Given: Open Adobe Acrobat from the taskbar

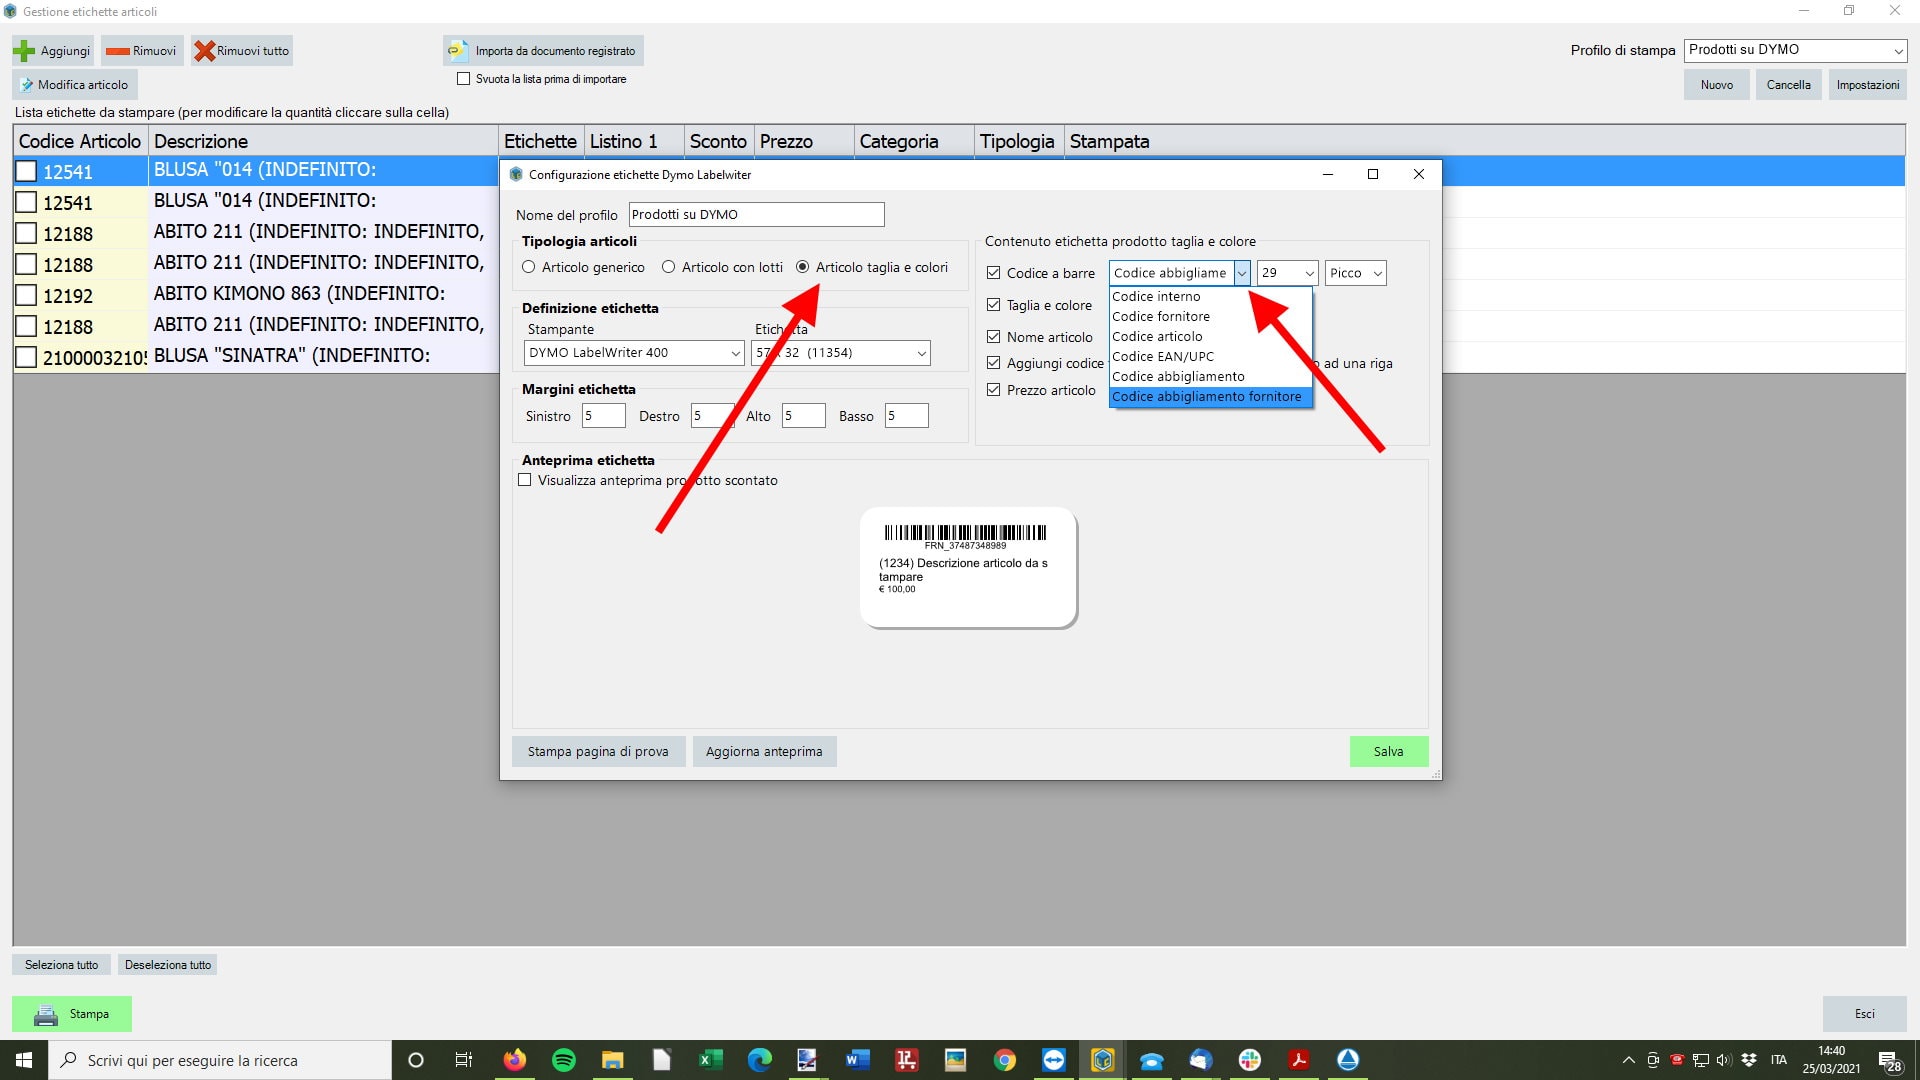Looking at the screenshot, I should 1299,1060.
